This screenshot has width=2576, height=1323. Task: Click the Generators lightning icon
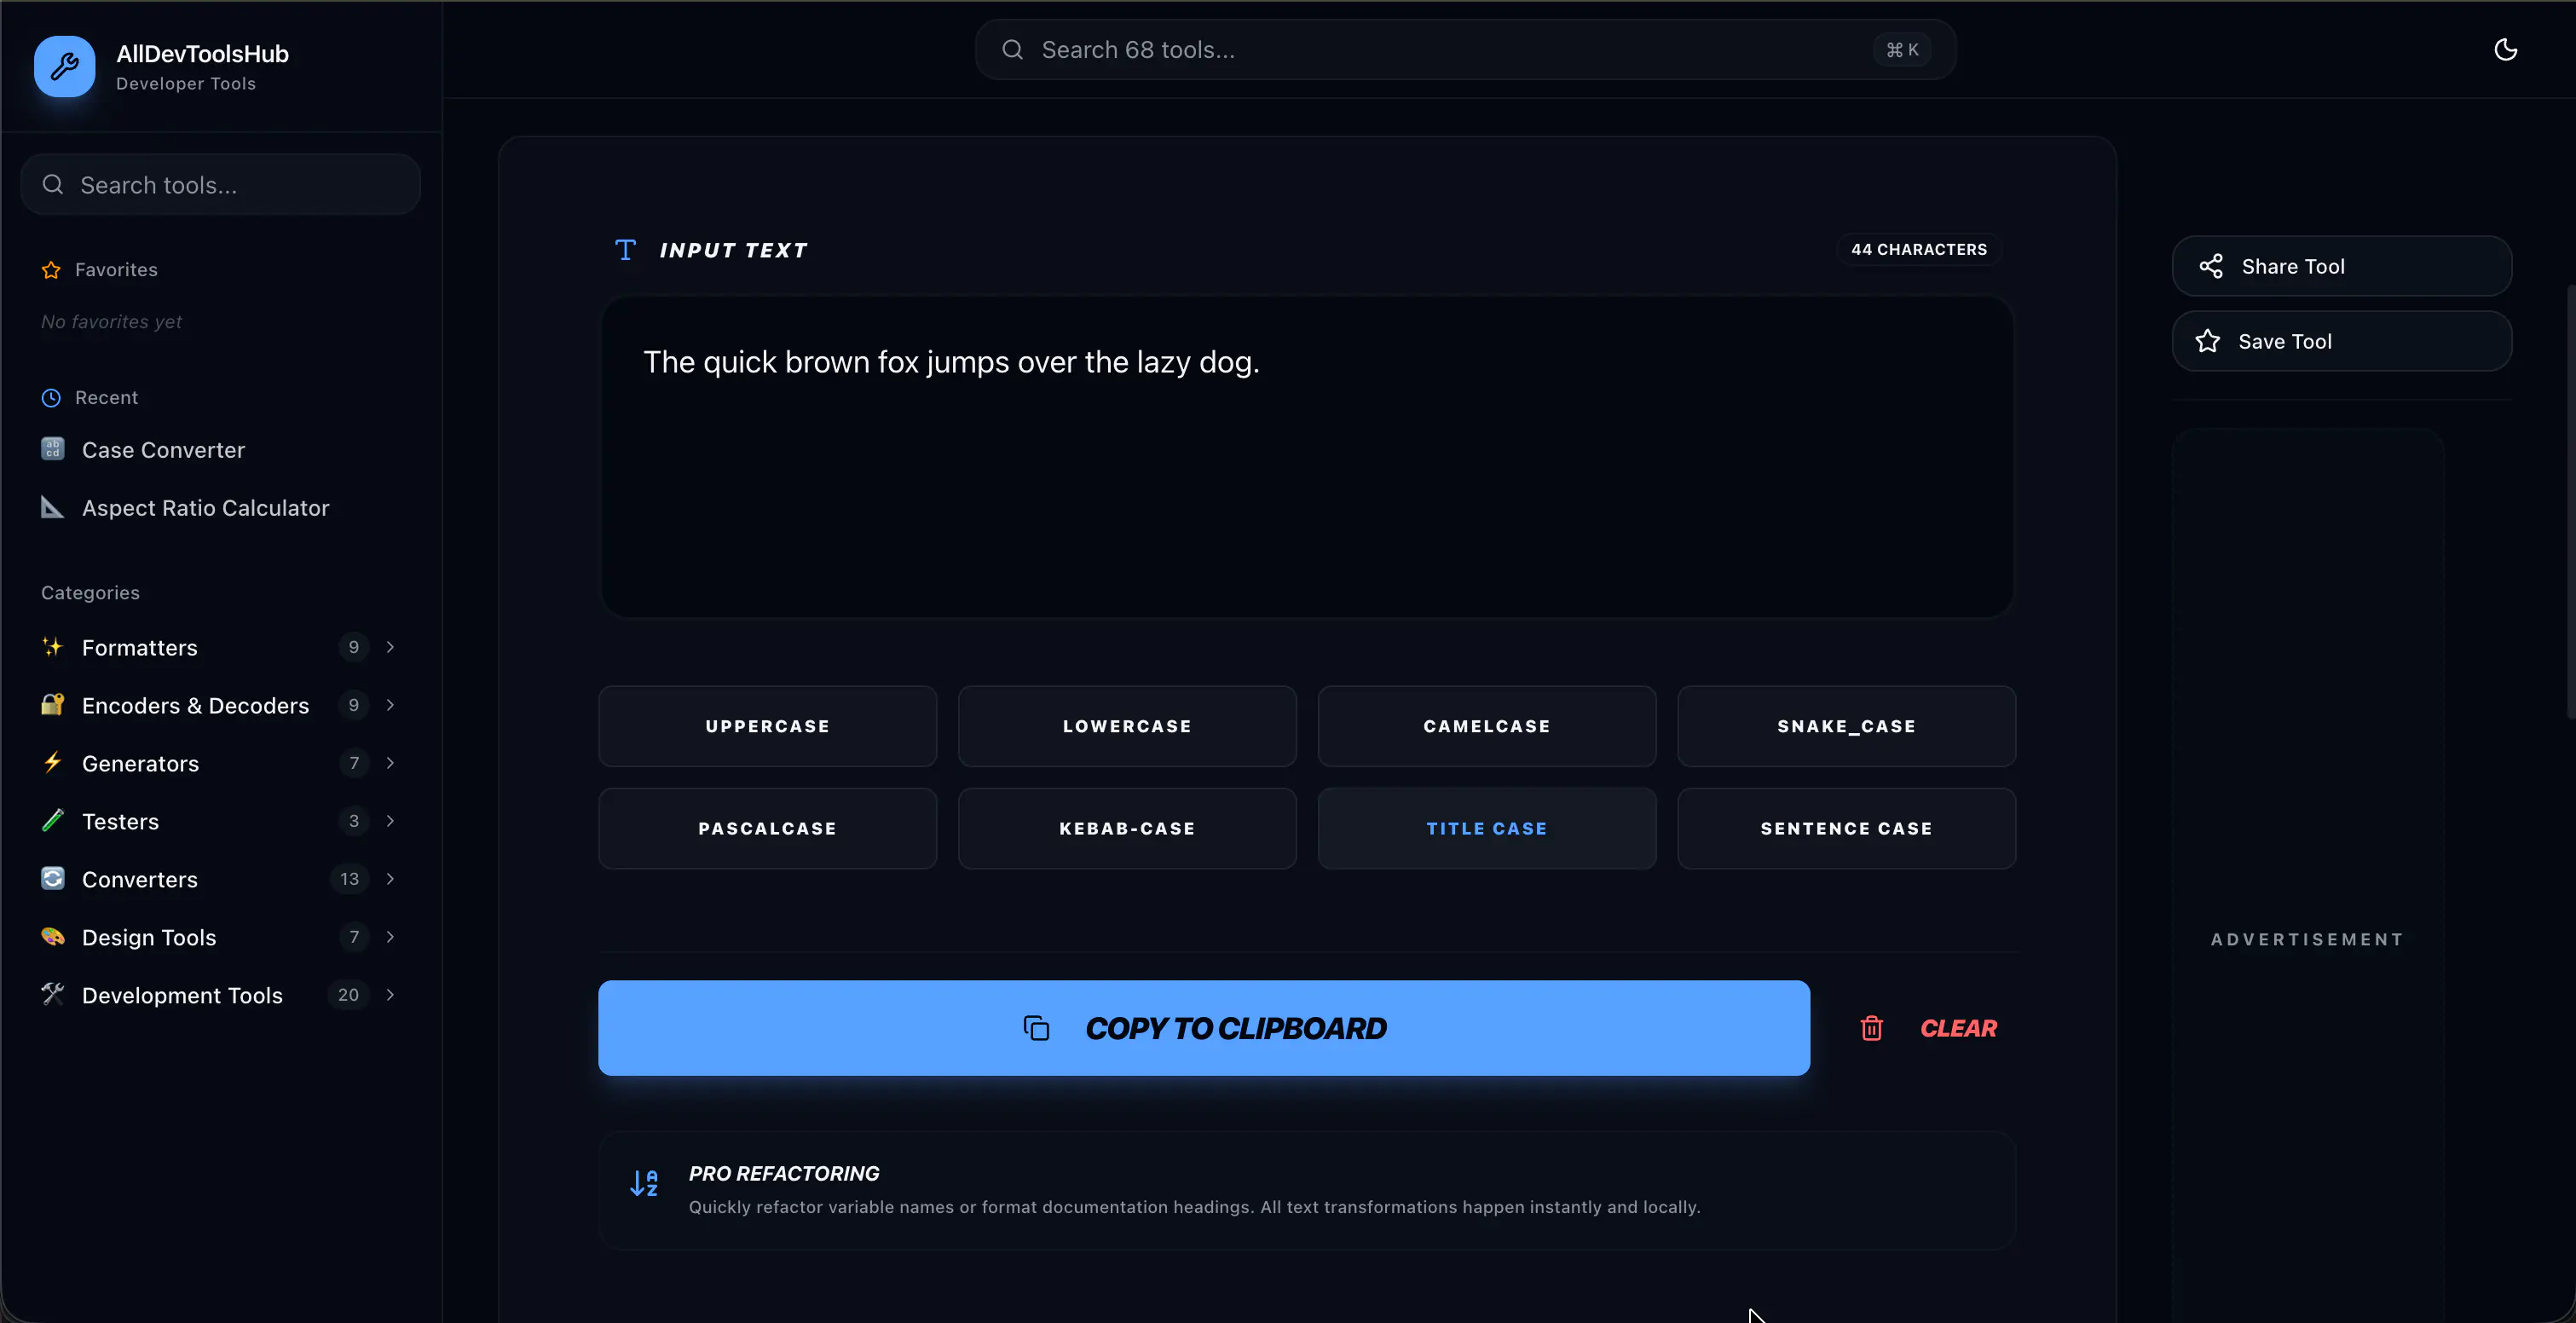[53, 763]
